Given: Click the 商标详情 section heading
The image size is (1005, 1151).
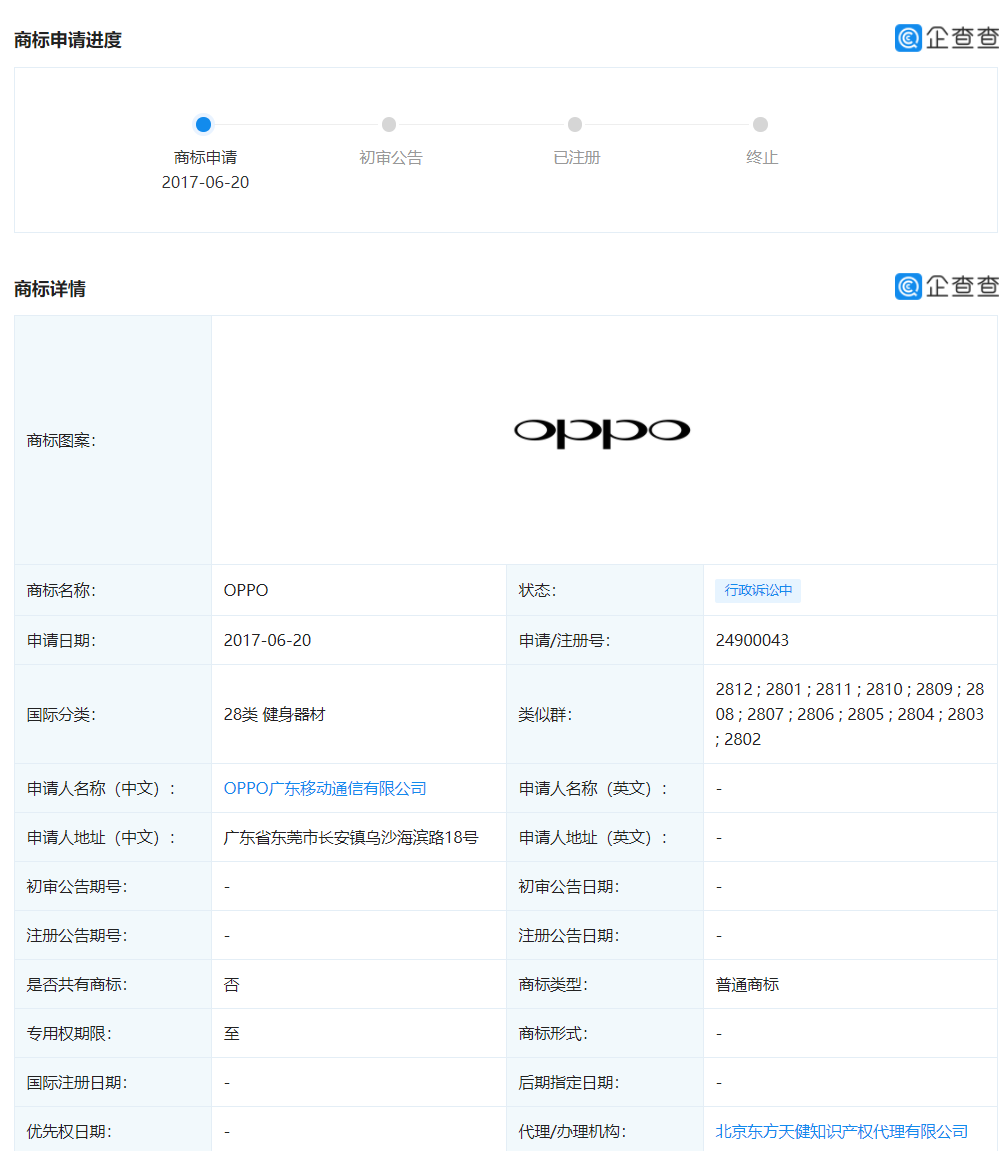Looking at the screenshot, I should [50, 288].
